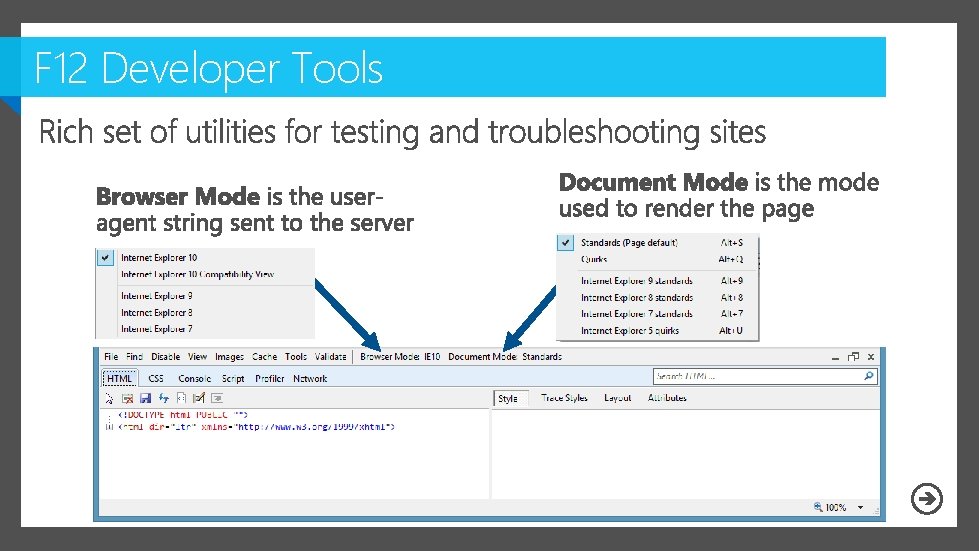Image resolution: width=979 pixels, height=551 pixels.
Task: Open the 100% zoom dropdown arrow
Action: click(x=860, y=507)
